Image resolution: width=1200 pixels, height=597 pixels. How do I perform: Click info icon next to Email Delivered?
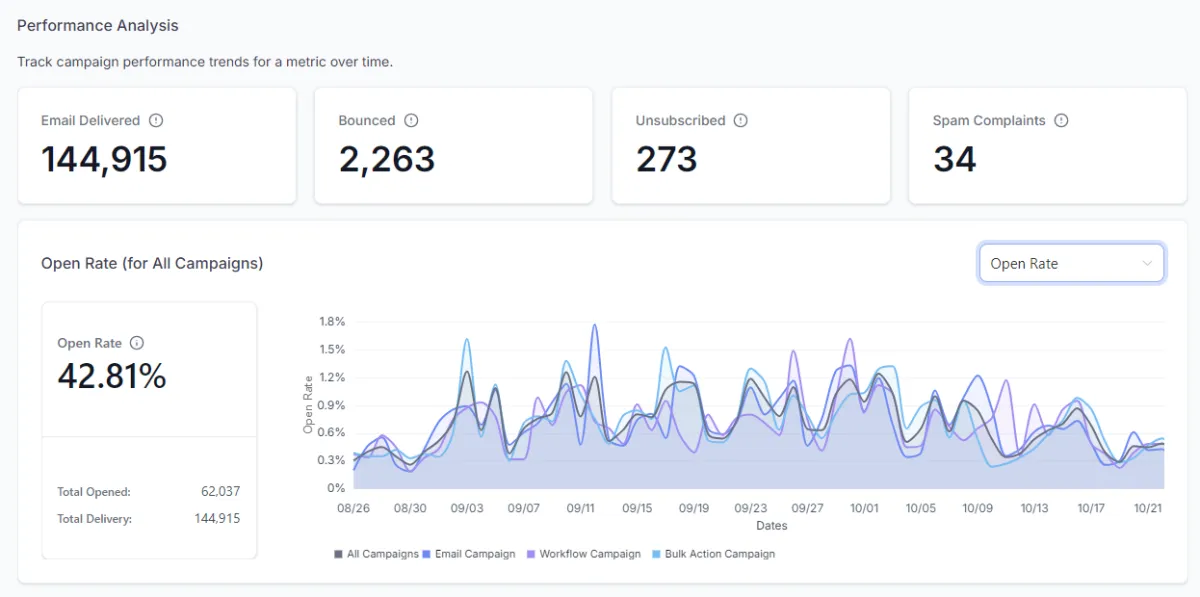pyautogui.click(x=156, y=120)
